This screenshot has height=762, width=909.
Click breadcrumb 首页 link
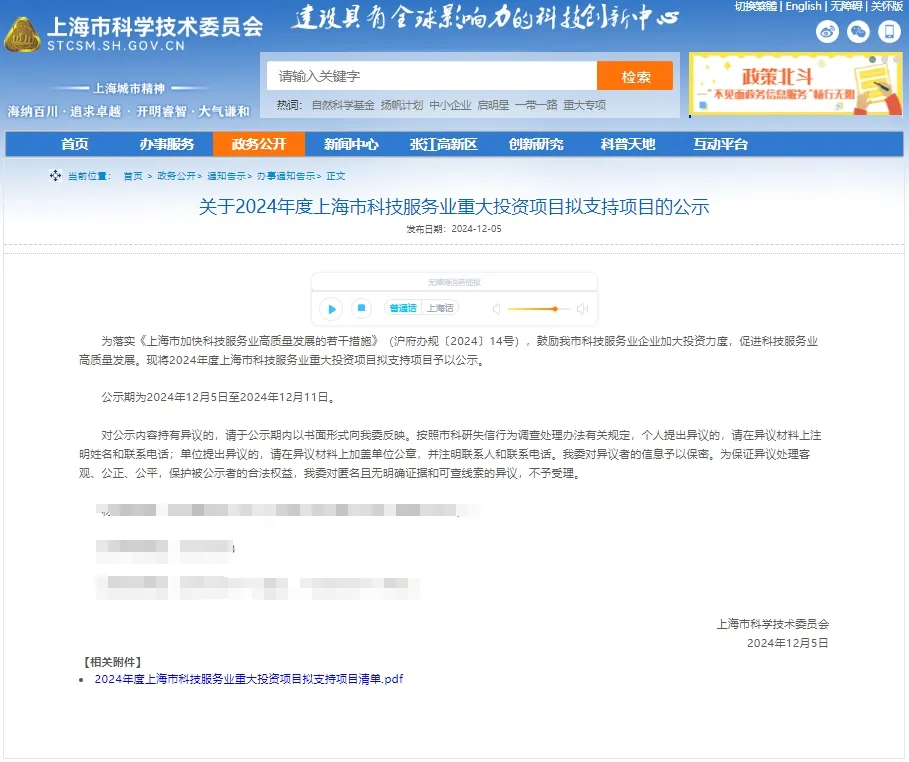pyautogui.click(x=133, y=176)
